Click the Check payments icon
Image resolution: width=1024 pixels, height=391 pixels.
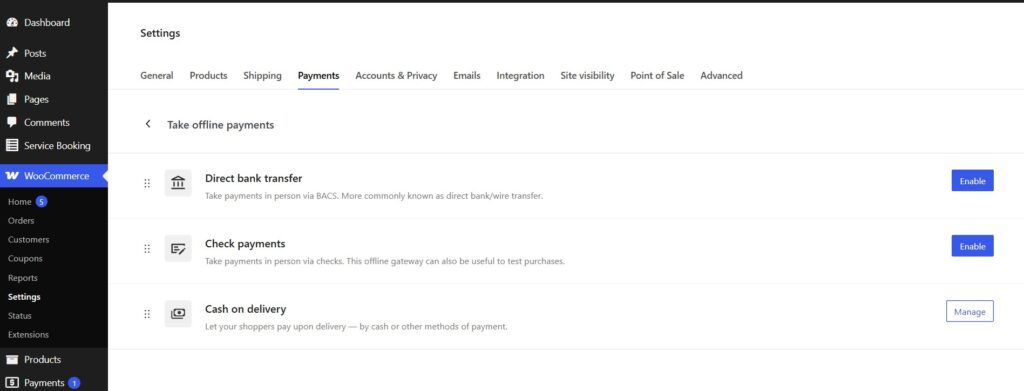tap(178, 248)
